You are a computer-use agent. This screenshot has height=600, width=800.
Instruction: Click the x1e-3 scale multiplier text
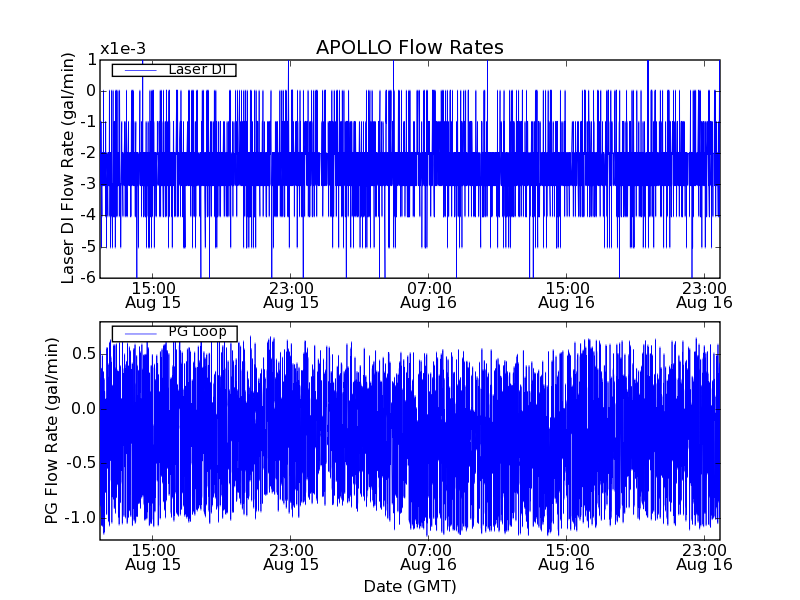[x=123, y=49]
